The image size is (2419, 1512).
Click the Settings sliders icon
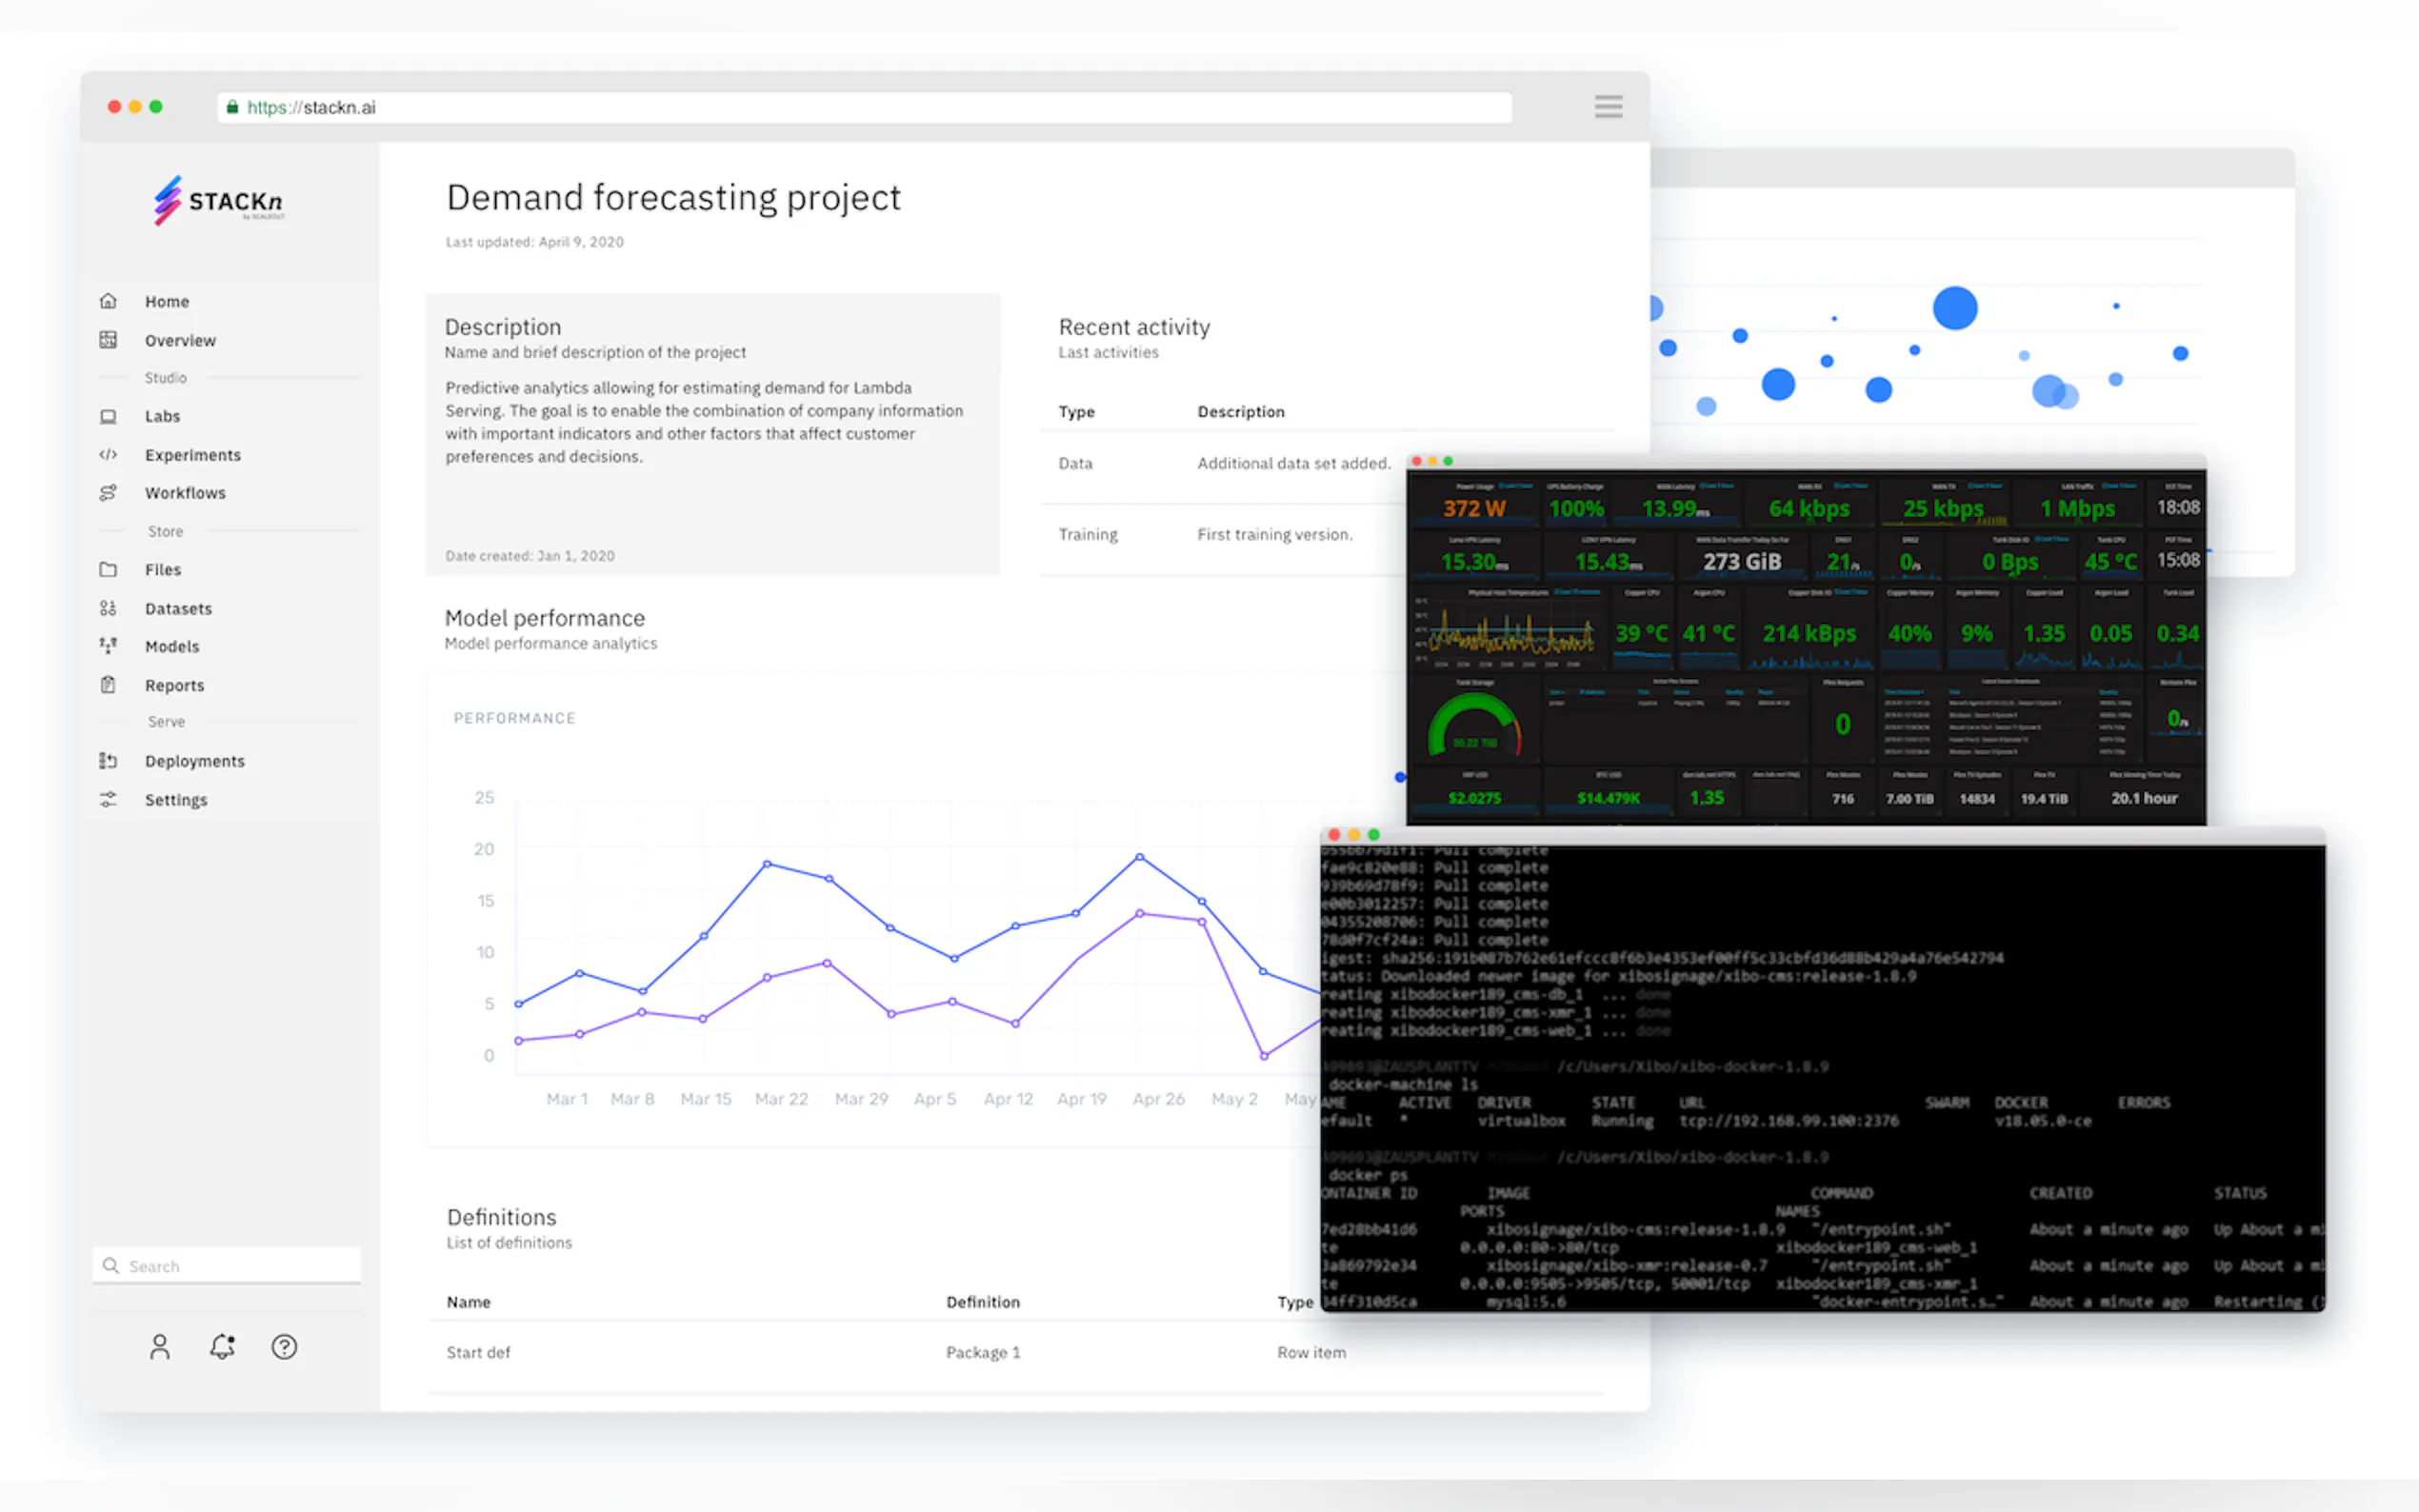click(108, 800)
